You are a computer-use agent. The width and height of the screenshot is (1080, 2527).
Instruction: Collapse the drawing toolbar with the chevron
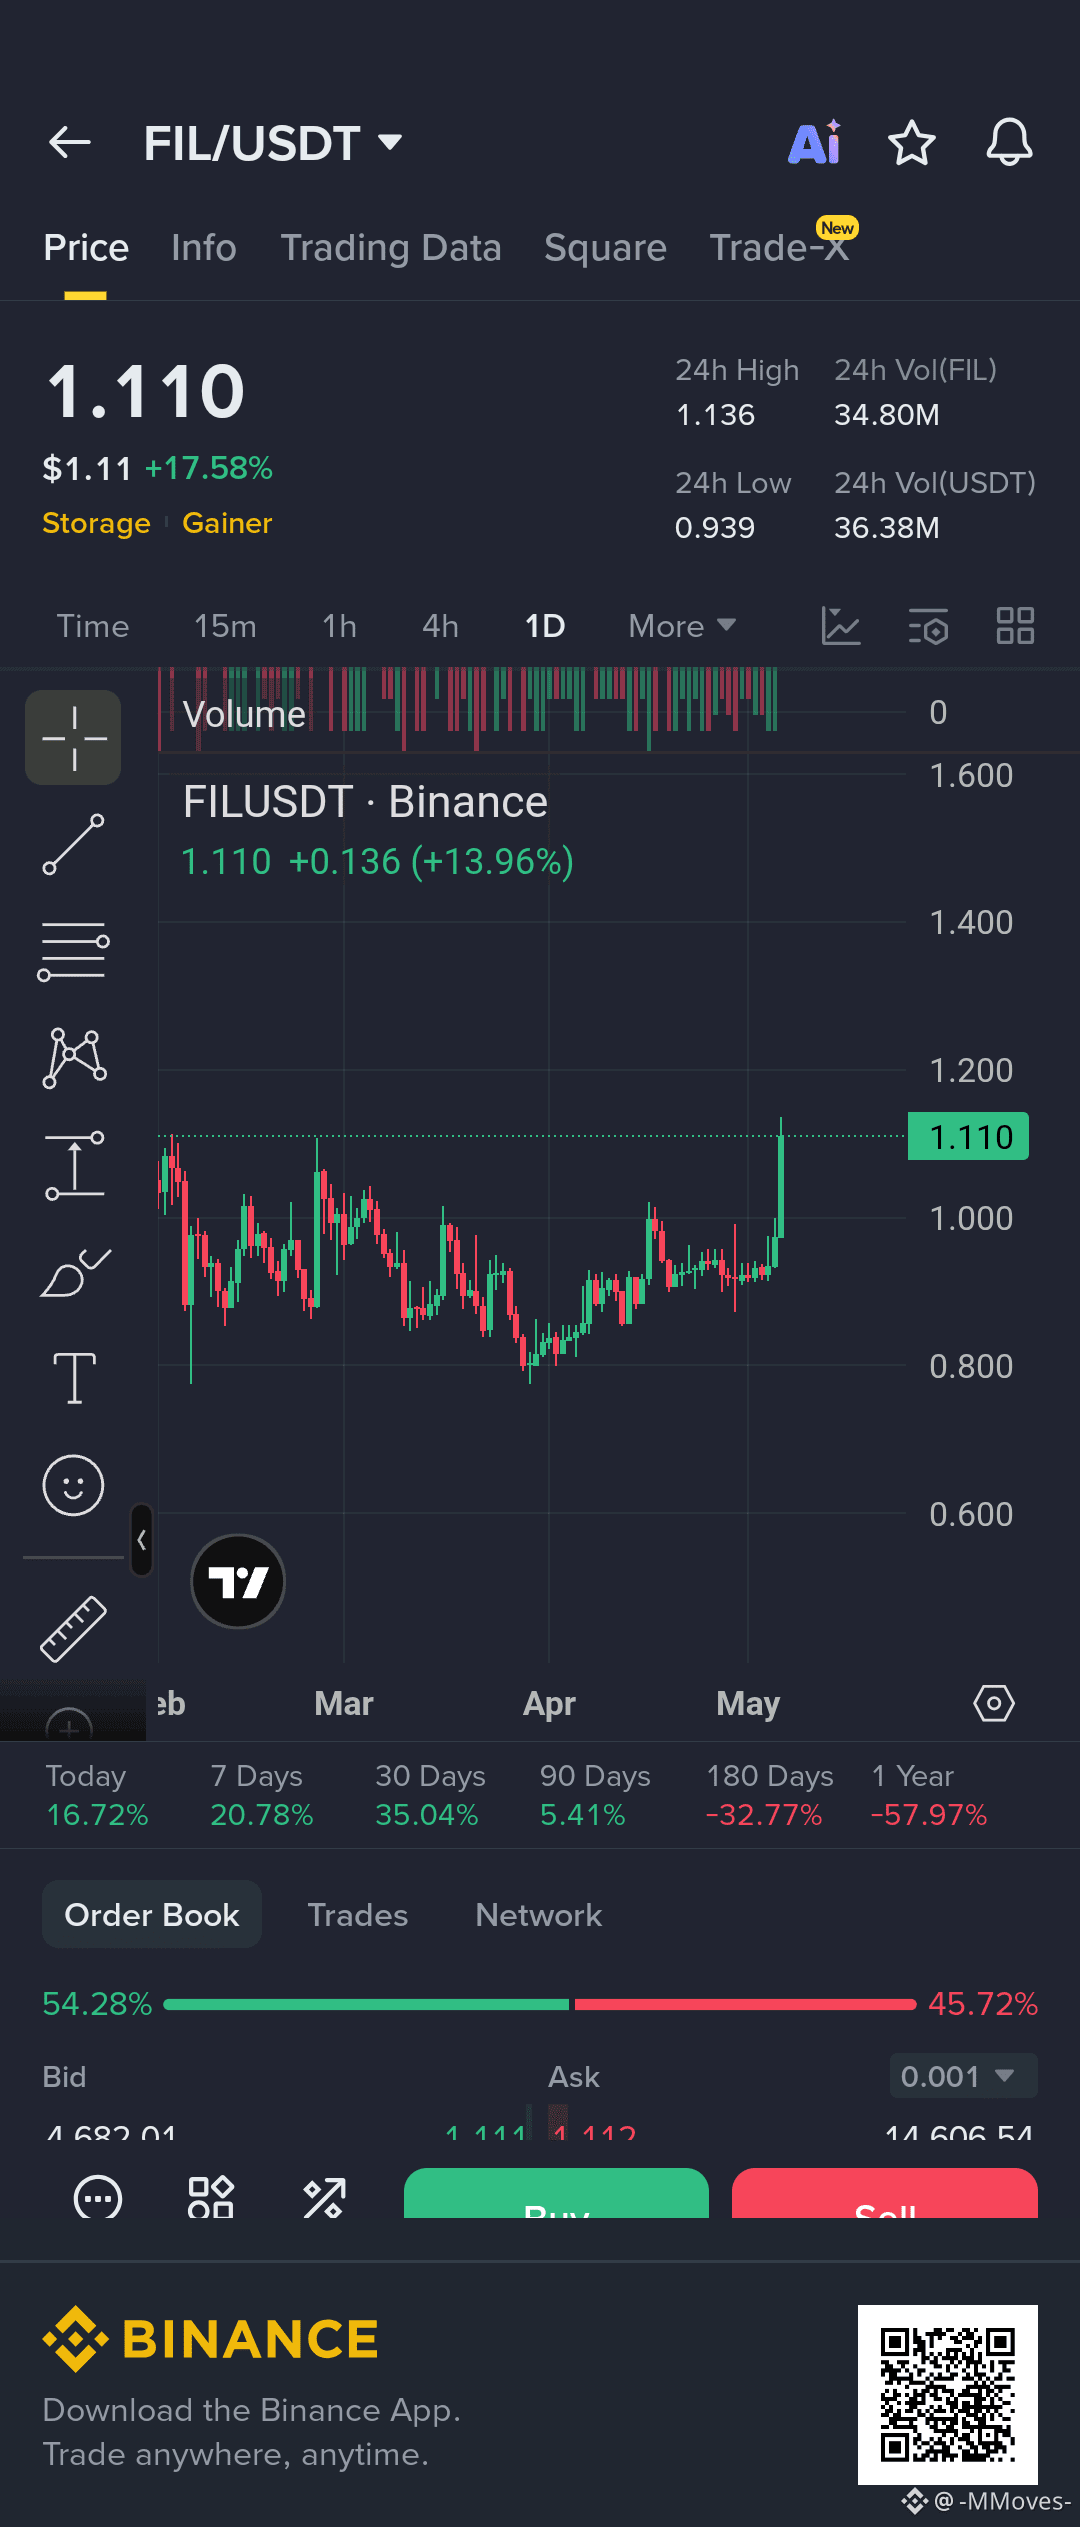coord(142,1540)
